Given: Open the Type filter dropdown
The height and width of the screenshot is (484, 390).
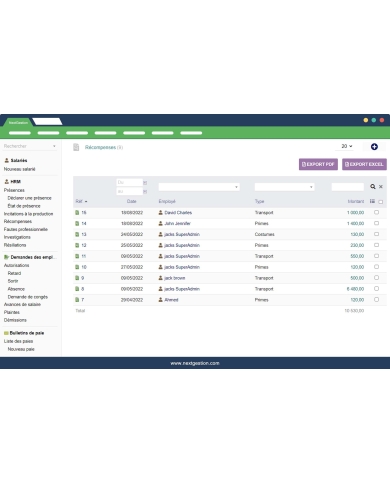Looking at the screenshot, I should pos(284,187).
